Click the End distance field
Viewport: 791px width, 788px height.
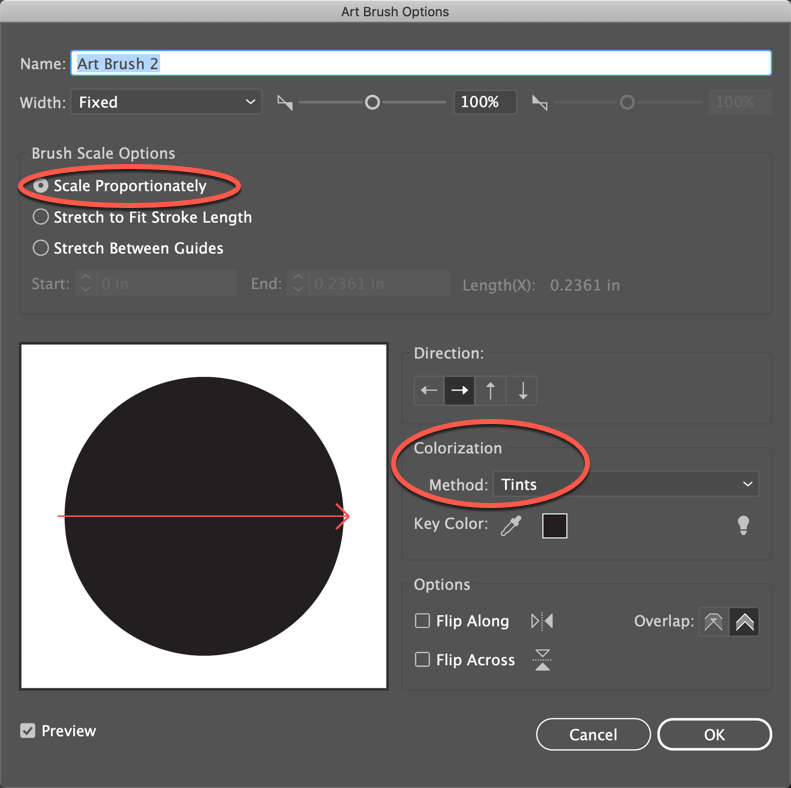[378, 283]
